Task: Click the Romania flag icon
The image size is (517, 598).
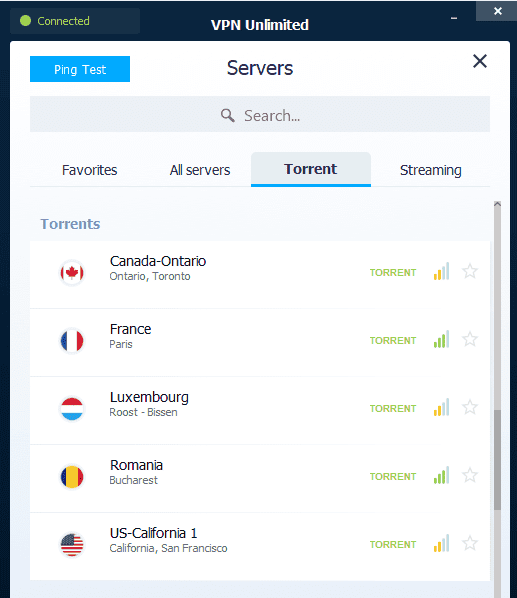Action: coord(72,477)
